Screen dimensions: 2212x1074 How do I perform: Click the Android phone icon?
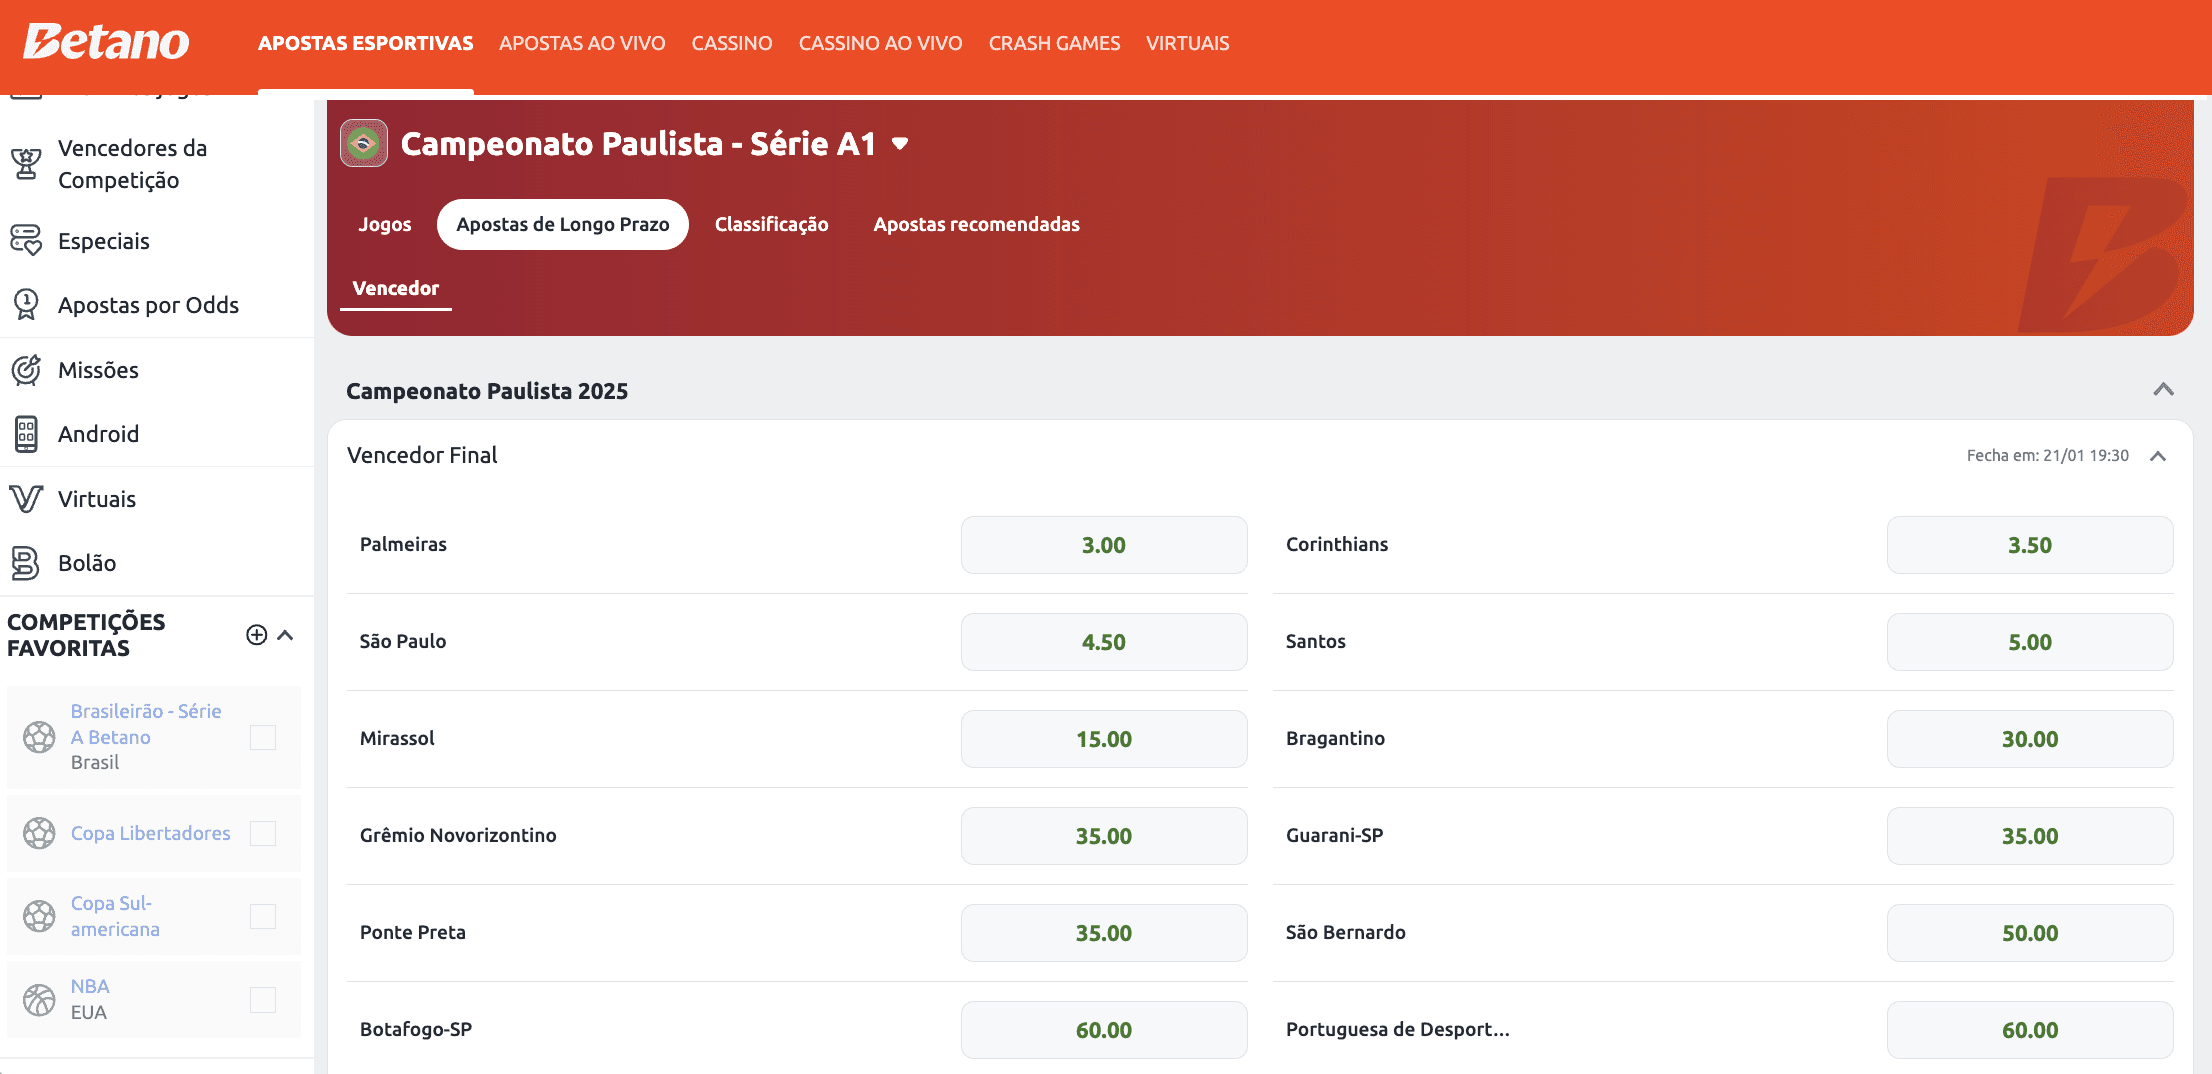tap(26, 434)
